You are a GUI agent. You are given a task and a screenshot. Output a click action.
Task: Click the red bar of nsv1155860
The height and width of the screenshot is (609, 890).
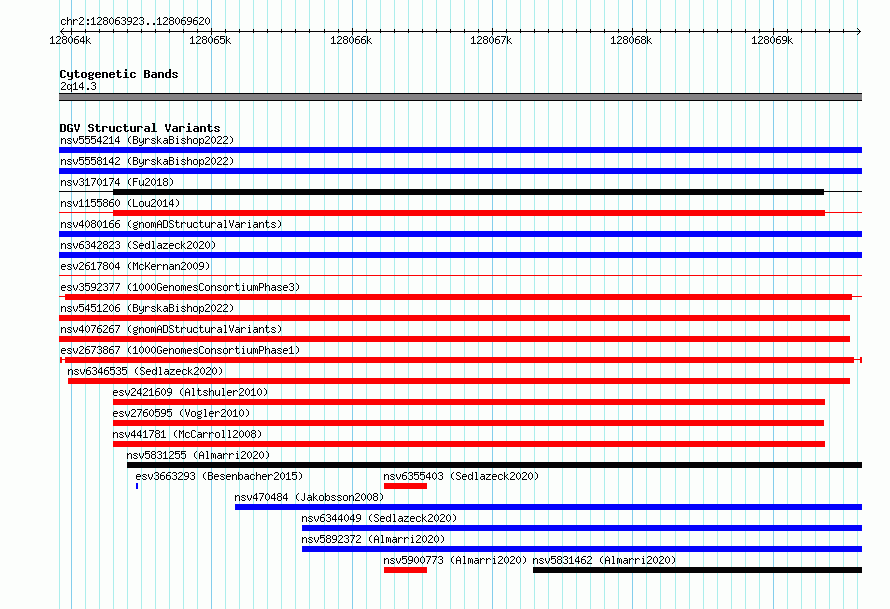(x=469, y=213)
